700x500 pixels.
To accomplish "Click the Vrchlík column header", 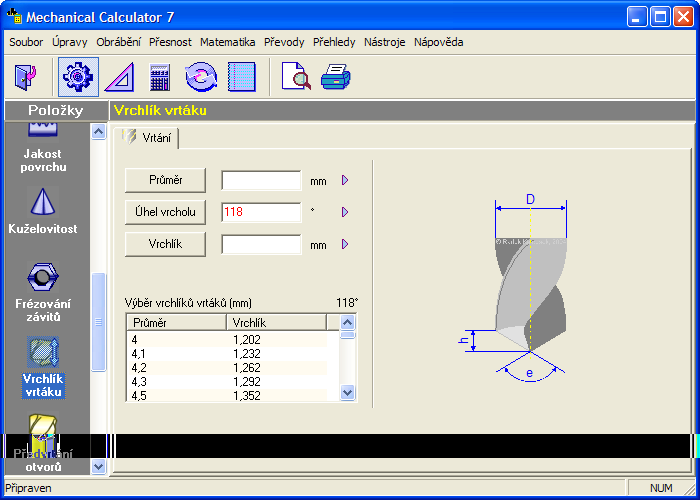I will coord(276,322).
